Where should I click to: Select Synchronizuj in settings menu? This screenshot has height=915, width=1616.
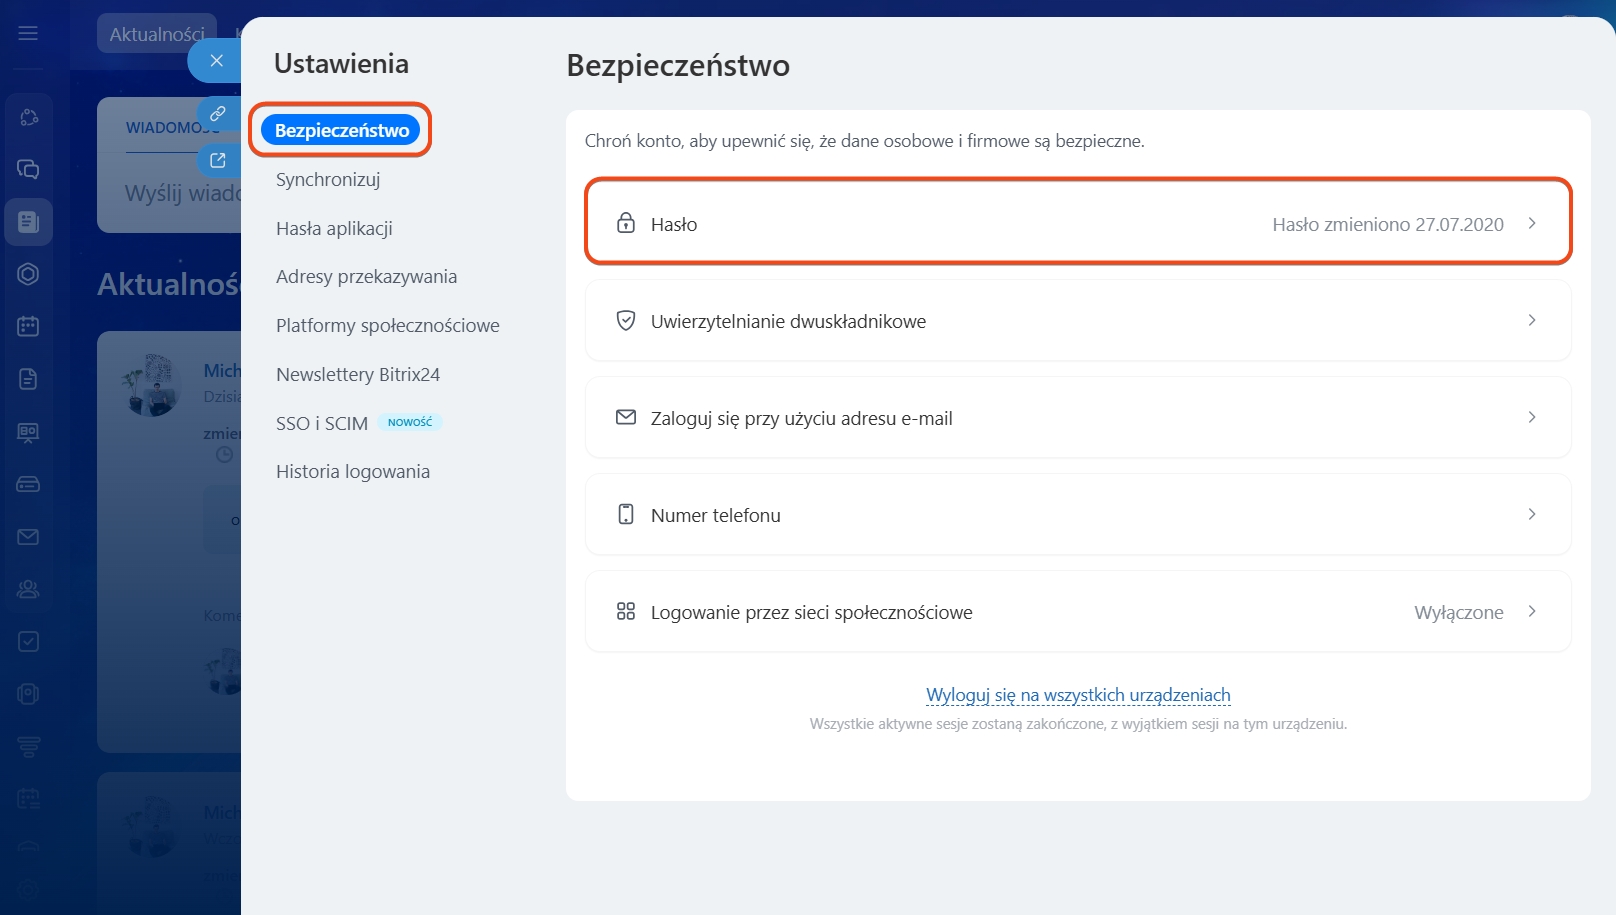pyautogui.click(x=328, y=180)
